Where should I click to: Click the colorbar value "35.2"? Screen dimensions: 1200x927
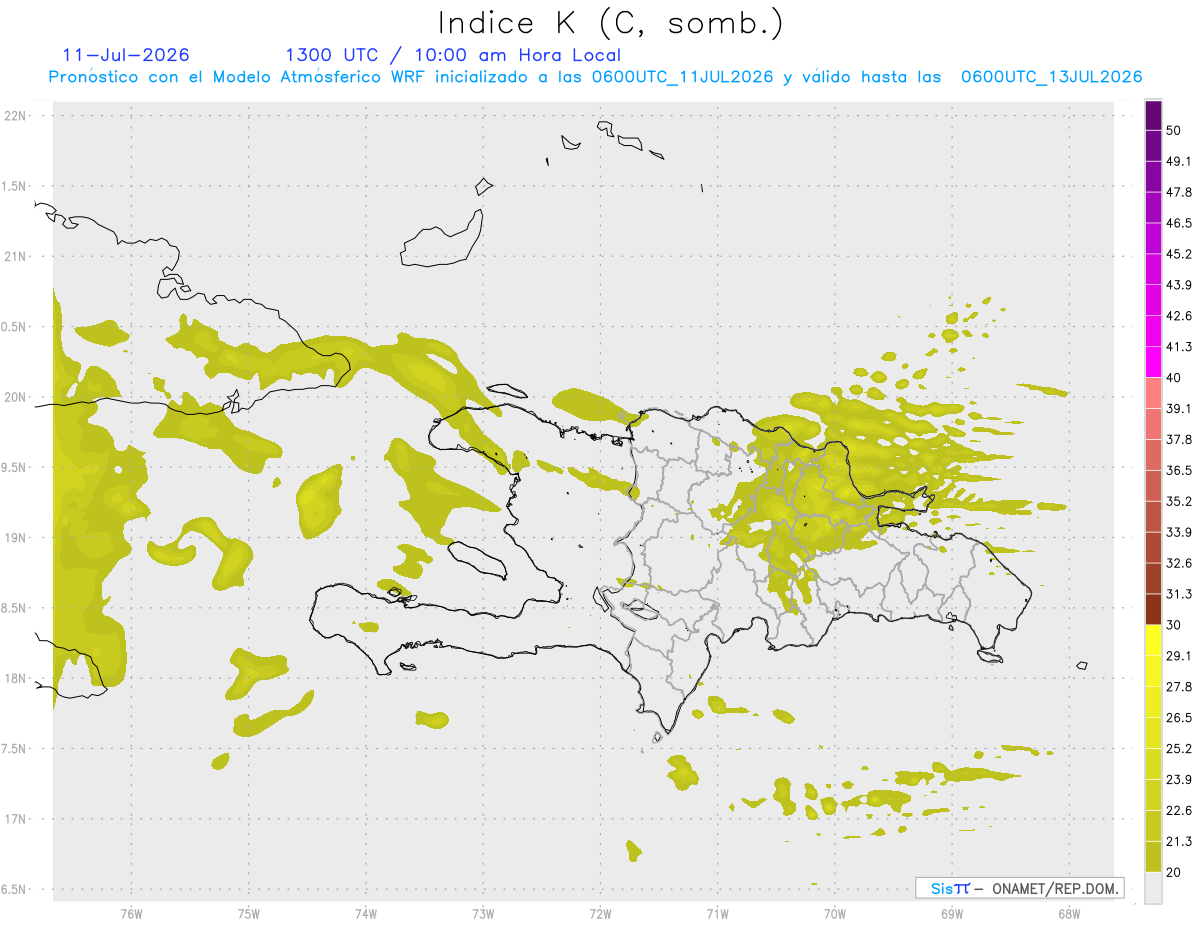click(x=1180, y=501)
